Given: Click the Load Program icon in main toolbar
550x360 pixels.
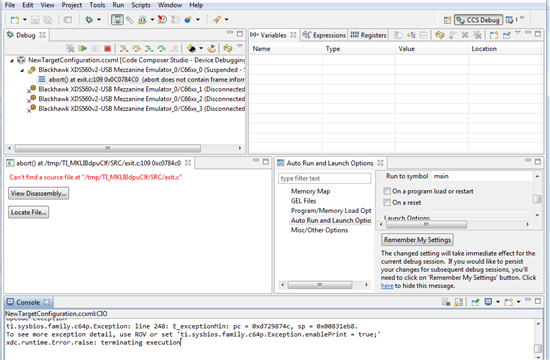Looking at the screenshot, I should click(x=142, y=20).
